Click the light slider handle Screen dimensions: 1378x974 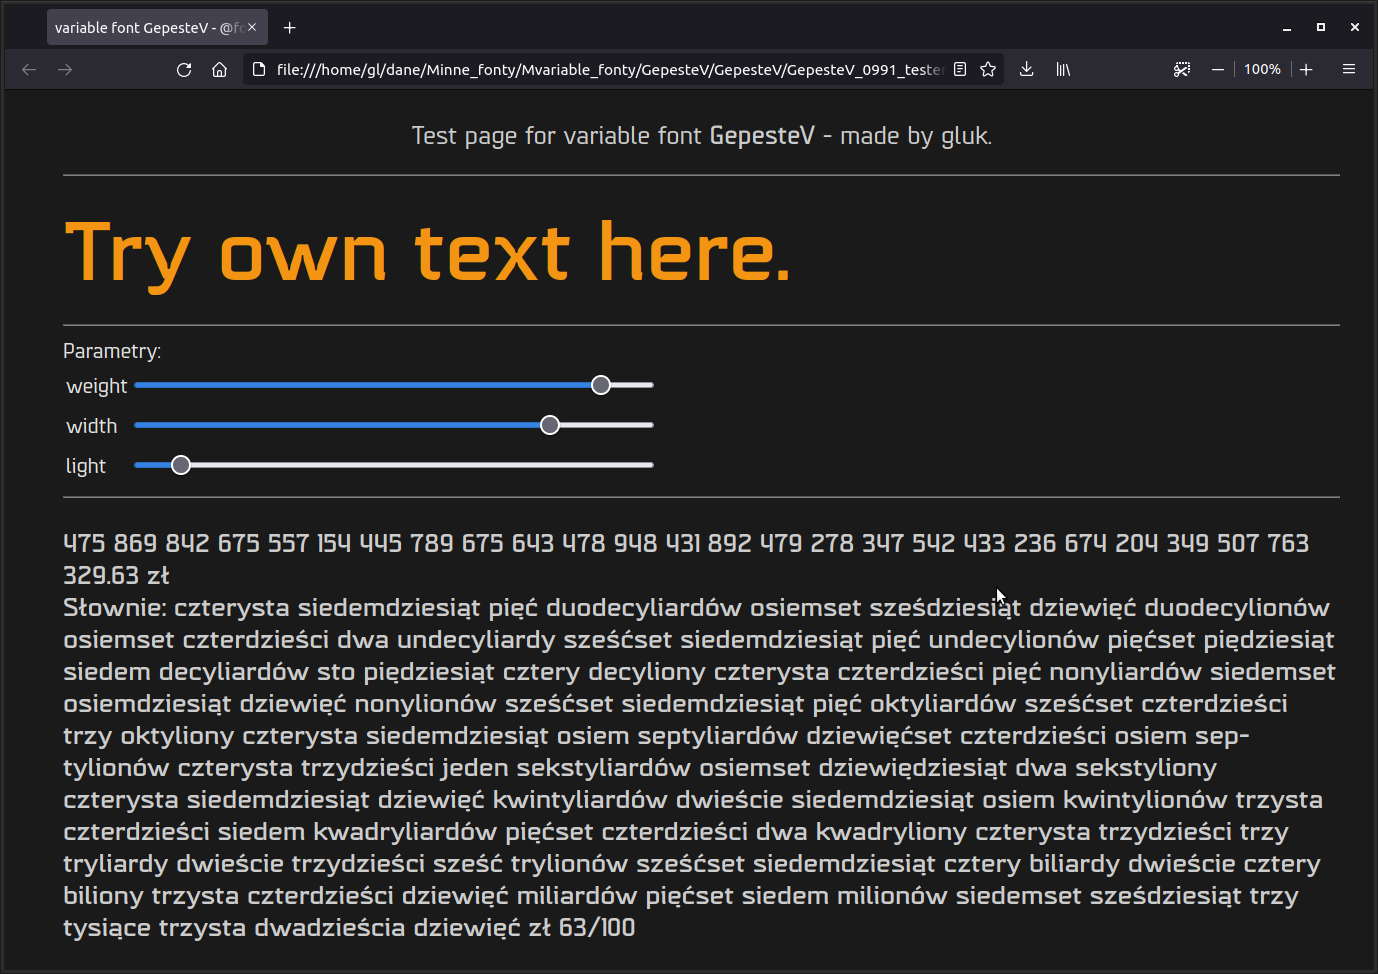[181, 465]
